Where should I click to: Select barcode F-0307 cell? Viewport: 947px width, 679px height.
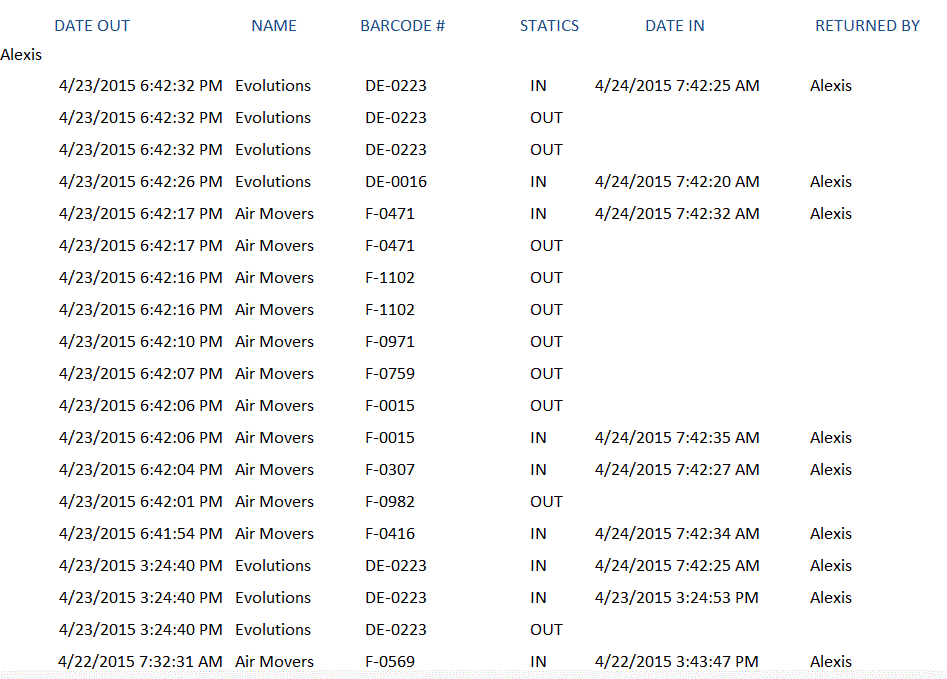[390, 470]
